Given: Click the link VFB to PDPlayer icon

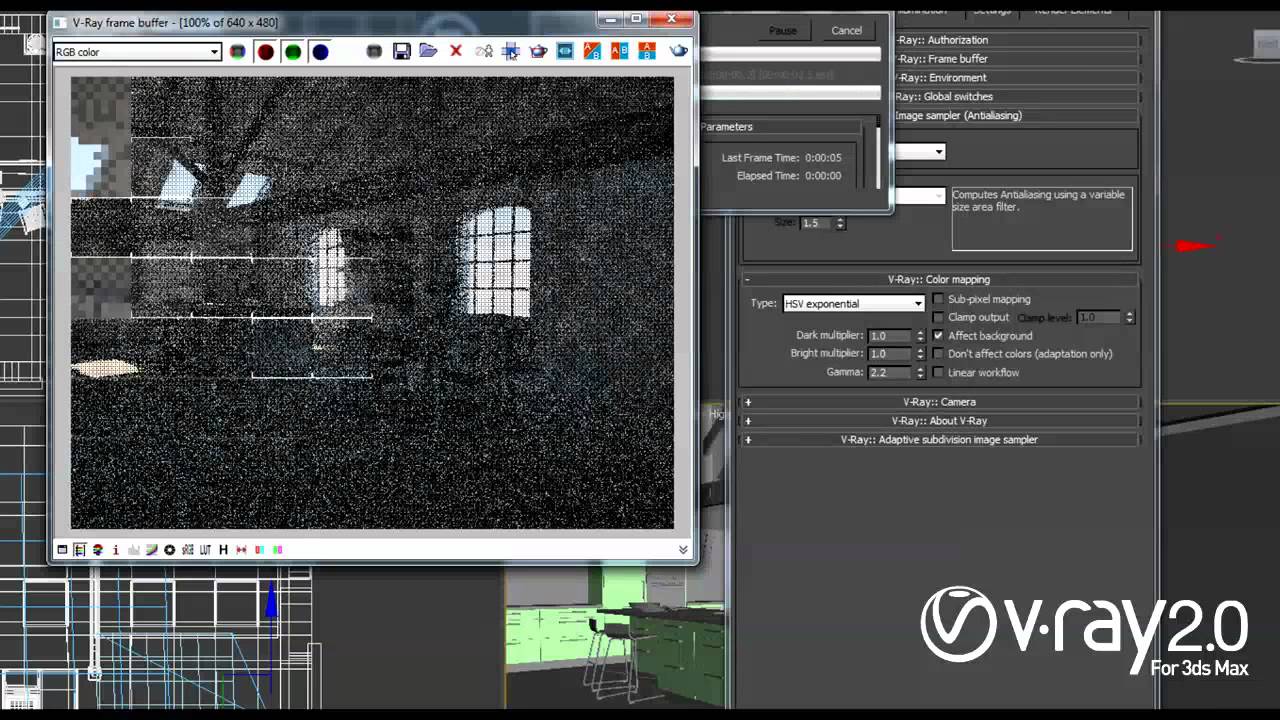Looking at the screenshot, I should pos(565,51).
